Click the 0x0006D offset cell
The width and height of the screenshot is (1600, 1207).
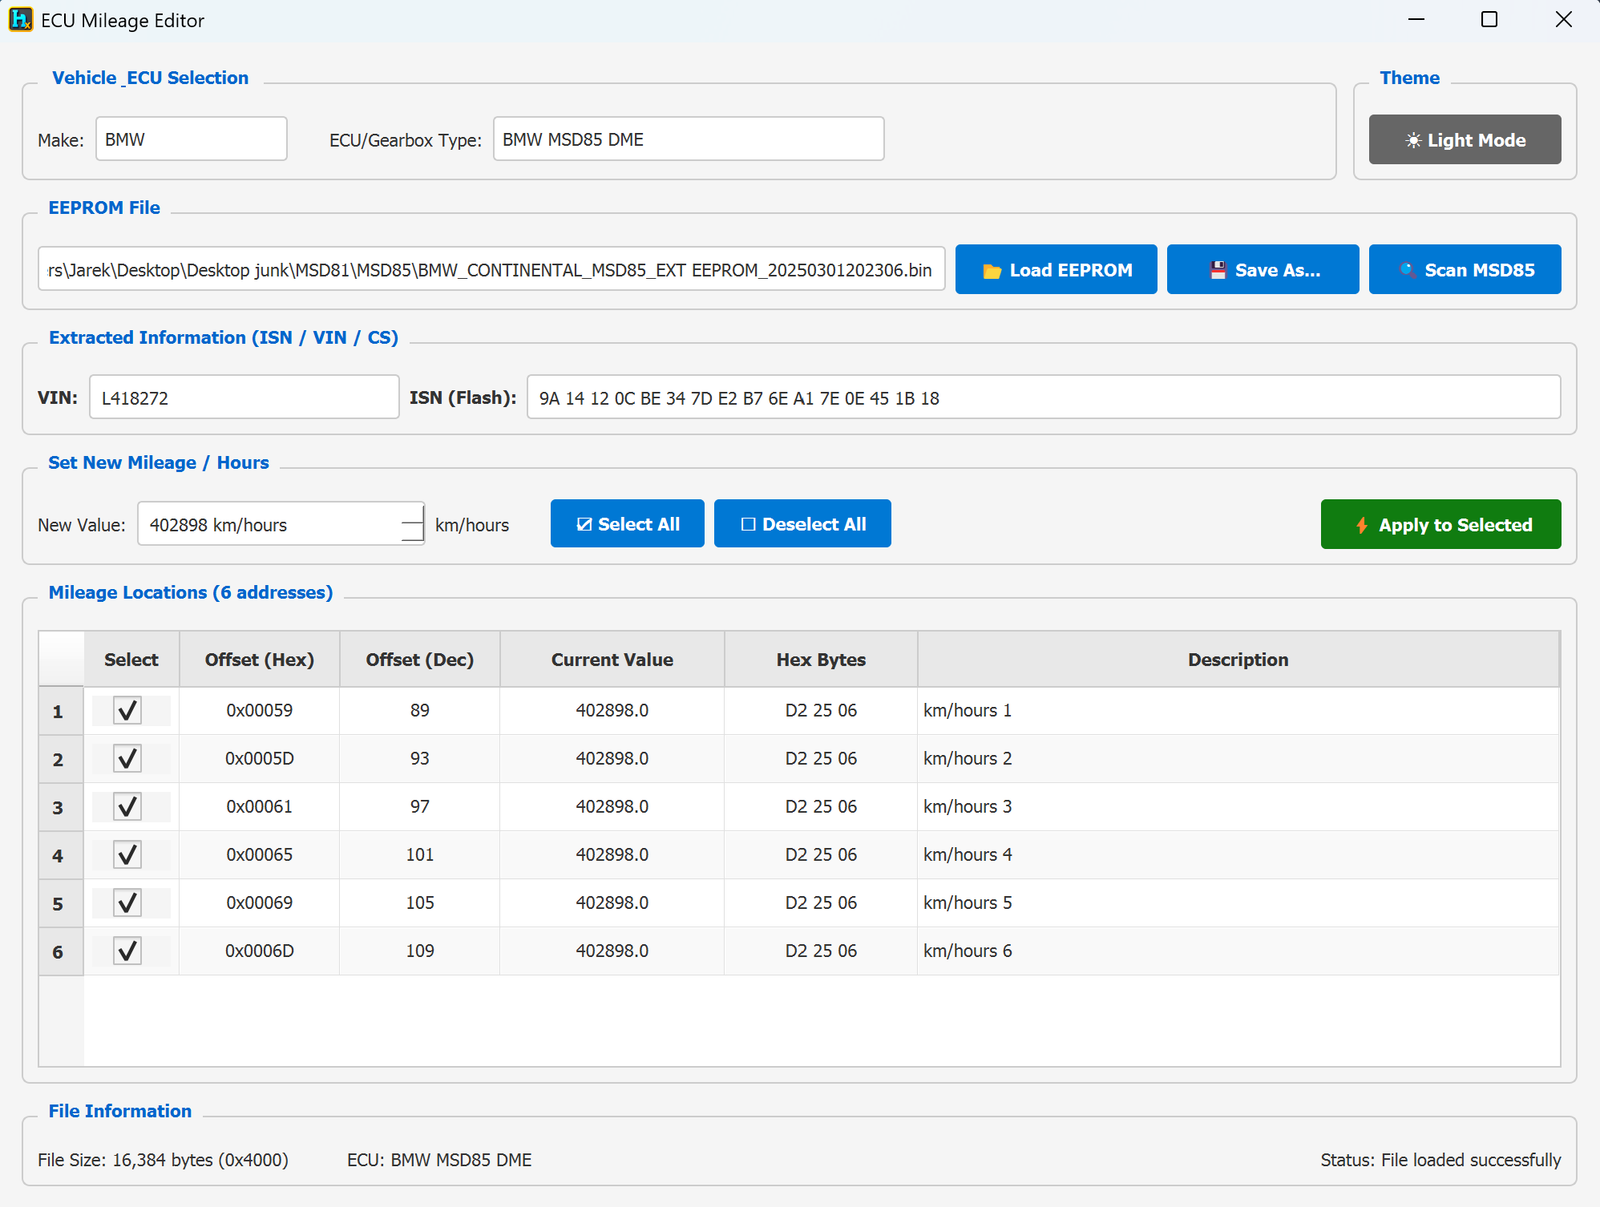[260, 951]
